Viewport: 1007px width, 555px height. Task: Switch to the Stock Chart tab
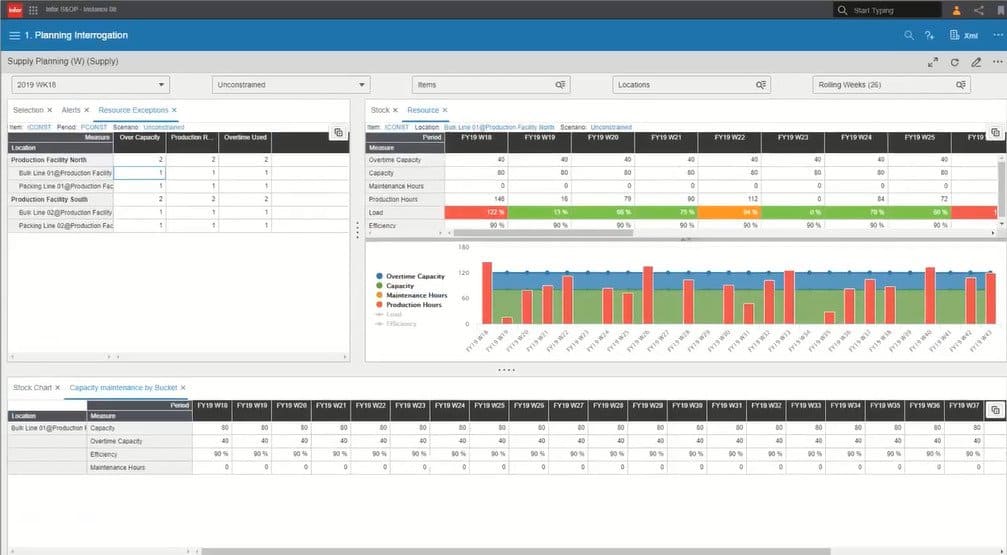tap(32, 388)
